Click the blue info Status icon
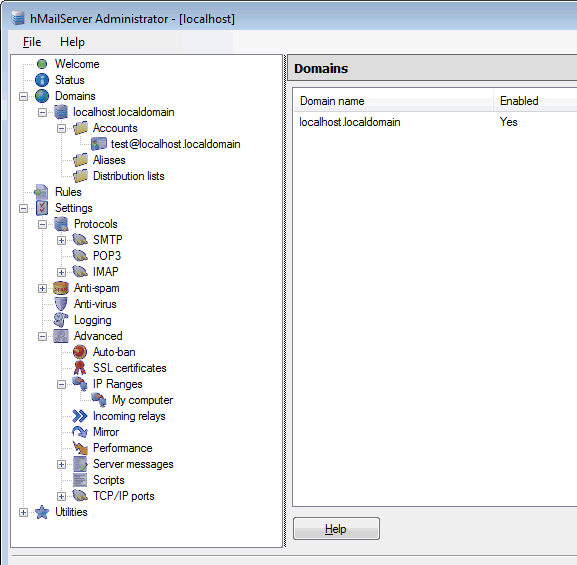The image size is (577, 565). point(42,80)
